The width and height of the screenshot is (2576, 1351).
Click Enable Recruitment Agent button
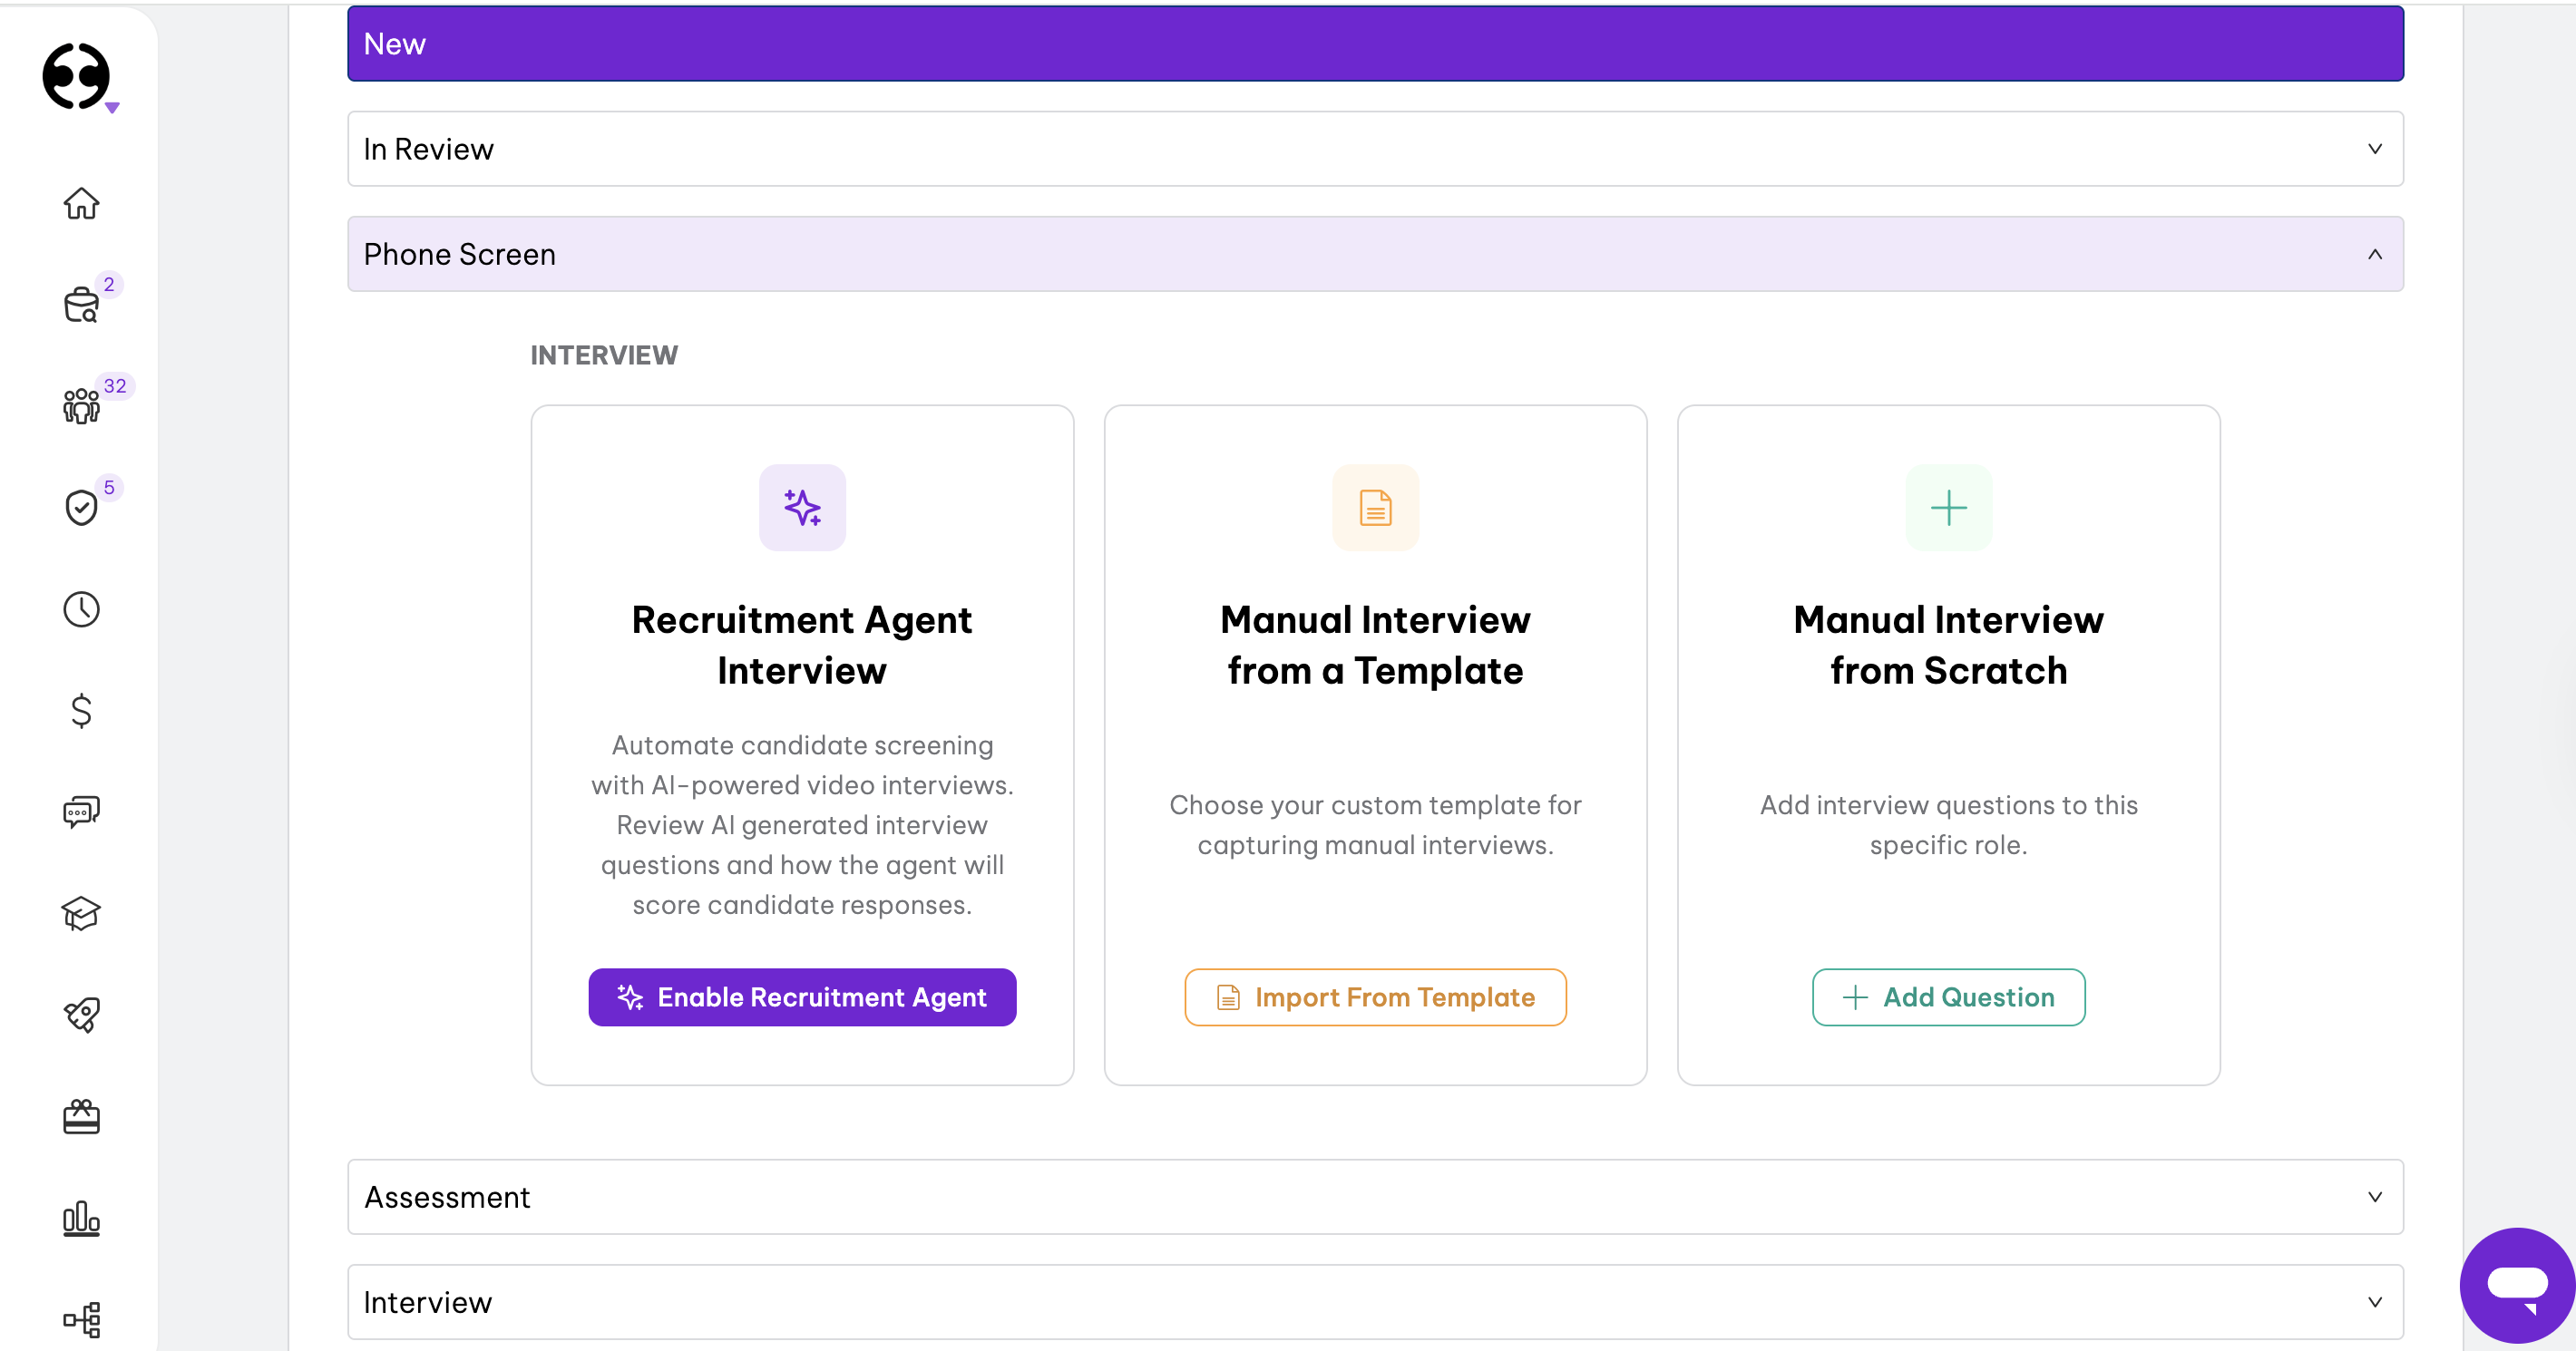click(x=802, y=997)
